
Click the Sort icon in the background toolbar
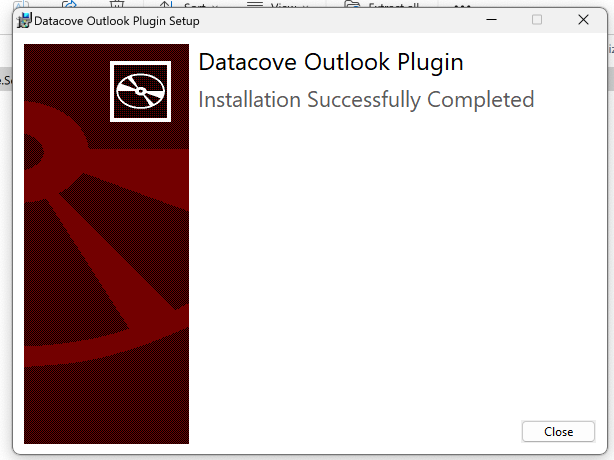point(165,4)
